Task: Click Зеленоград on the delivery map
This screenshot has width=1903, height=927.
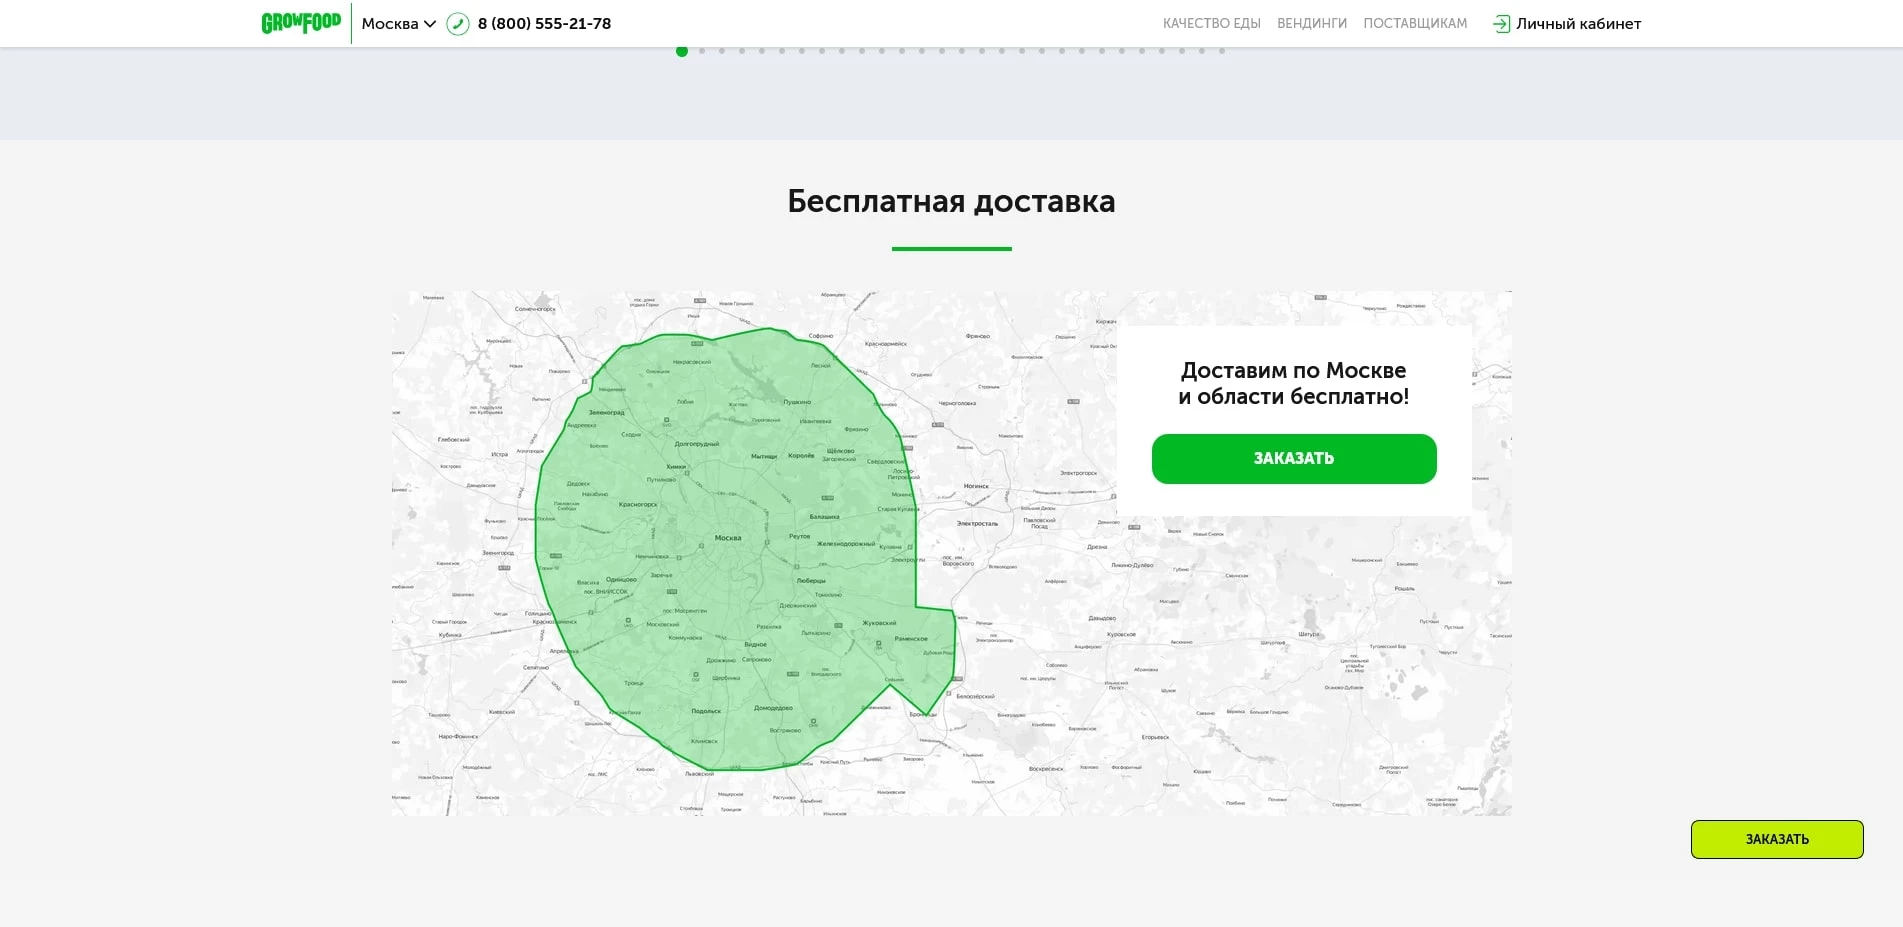Action: (606, 412)
